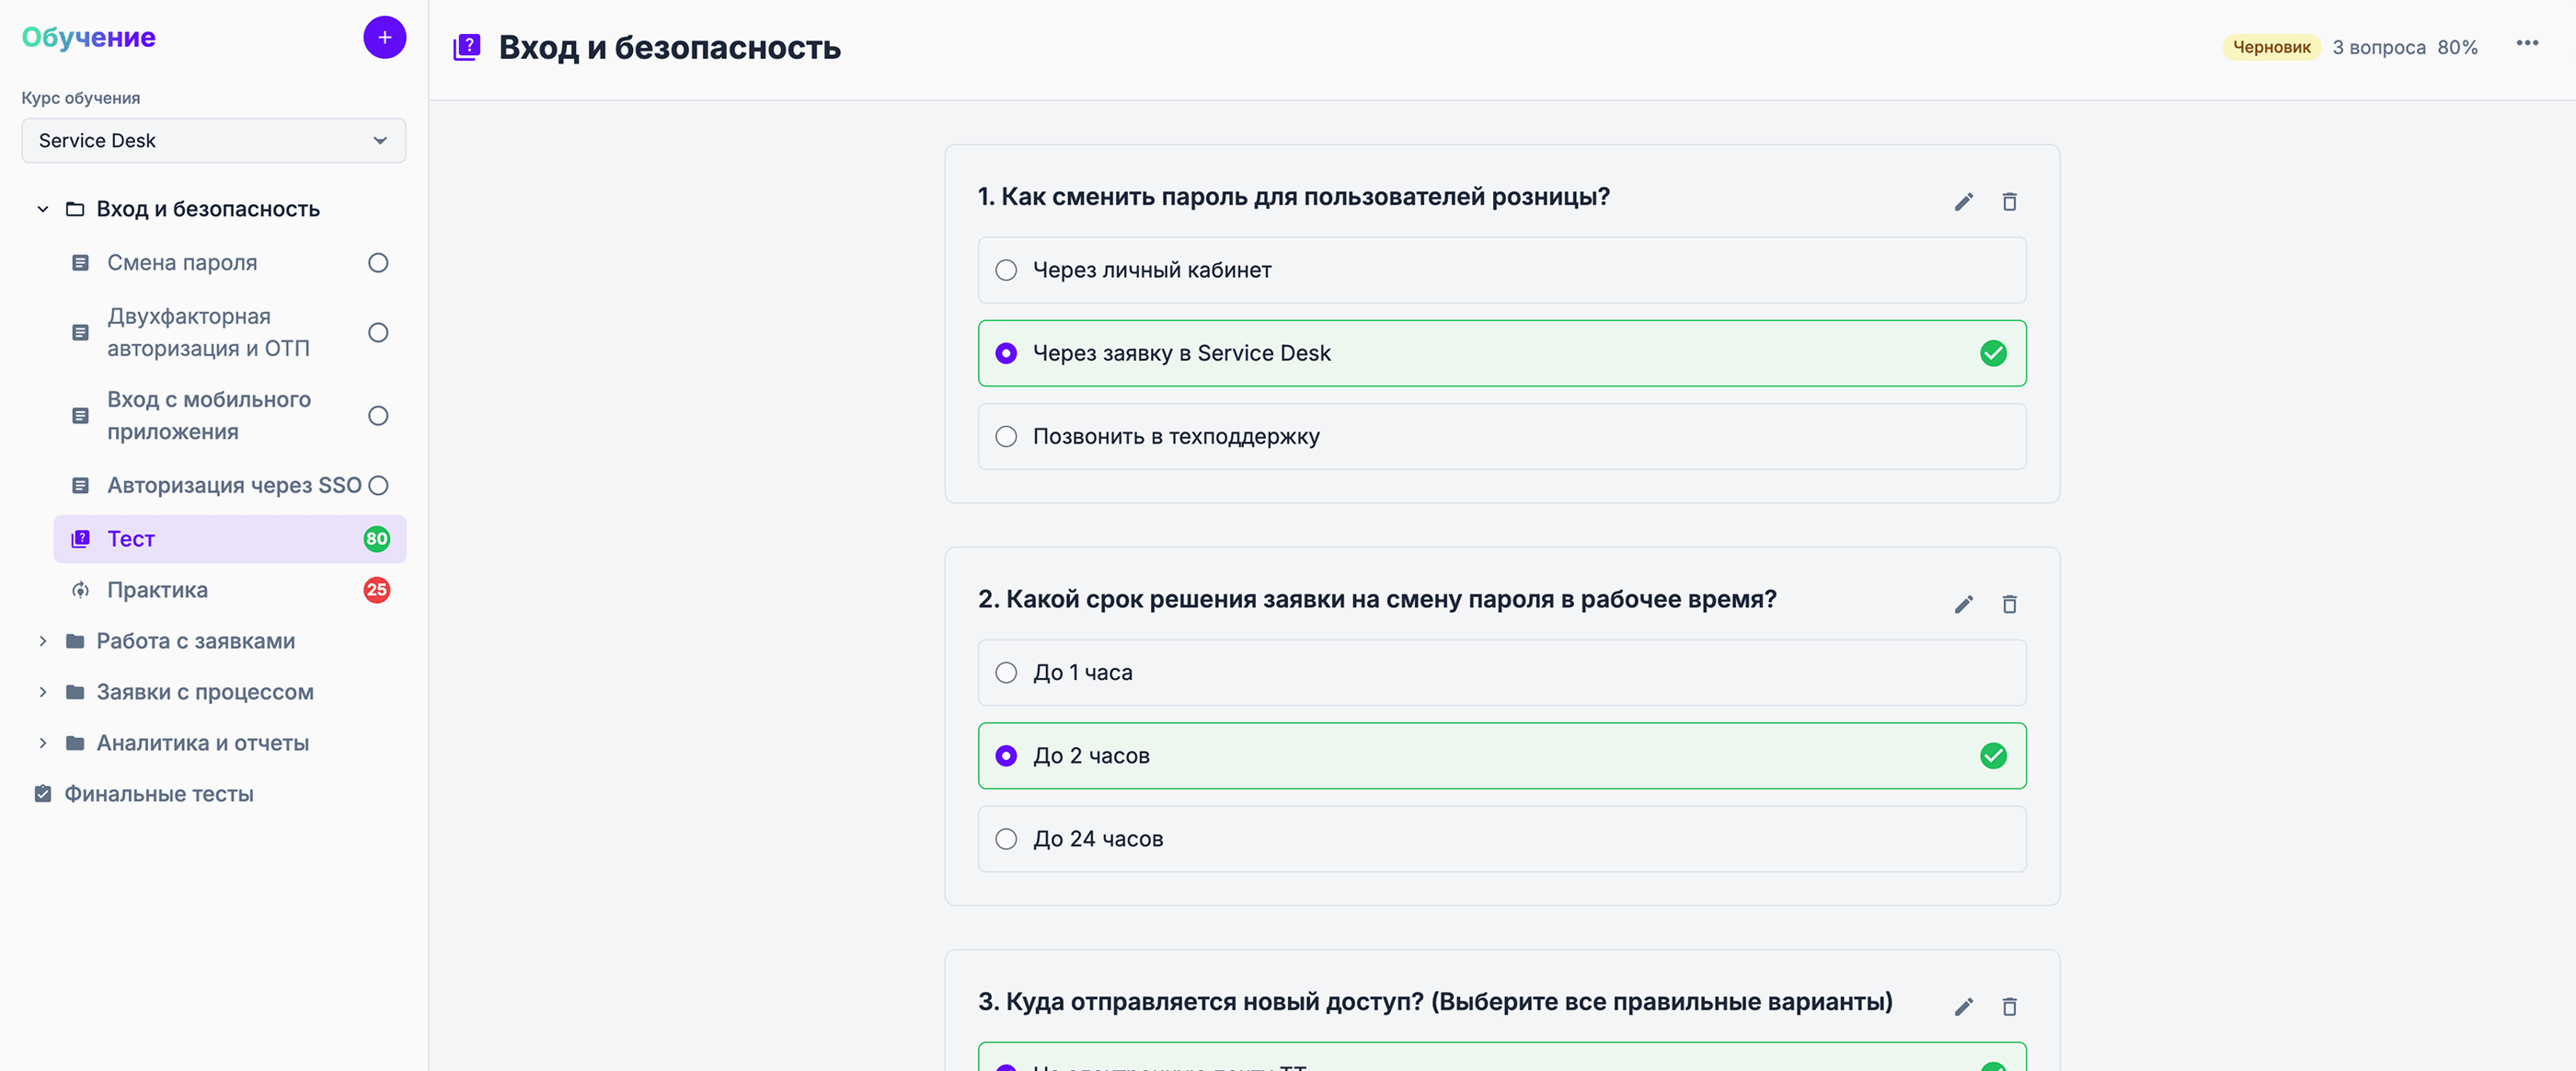
Task: Expand the 'Заявки с процессом' folder chevron
Action: tap(43, 692)
